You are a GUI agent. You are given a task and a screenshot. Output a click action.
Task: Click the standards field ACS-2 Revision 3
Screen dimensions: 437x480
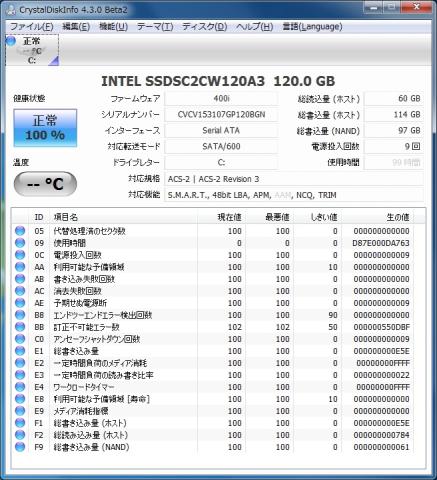[294, 179]
